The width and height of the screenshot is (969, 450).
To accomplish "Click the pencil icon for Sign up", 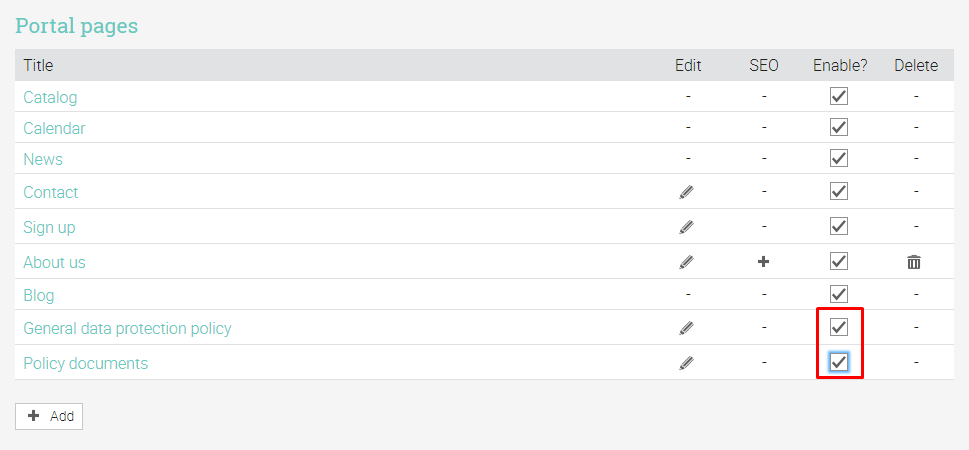I will [686, 227].
